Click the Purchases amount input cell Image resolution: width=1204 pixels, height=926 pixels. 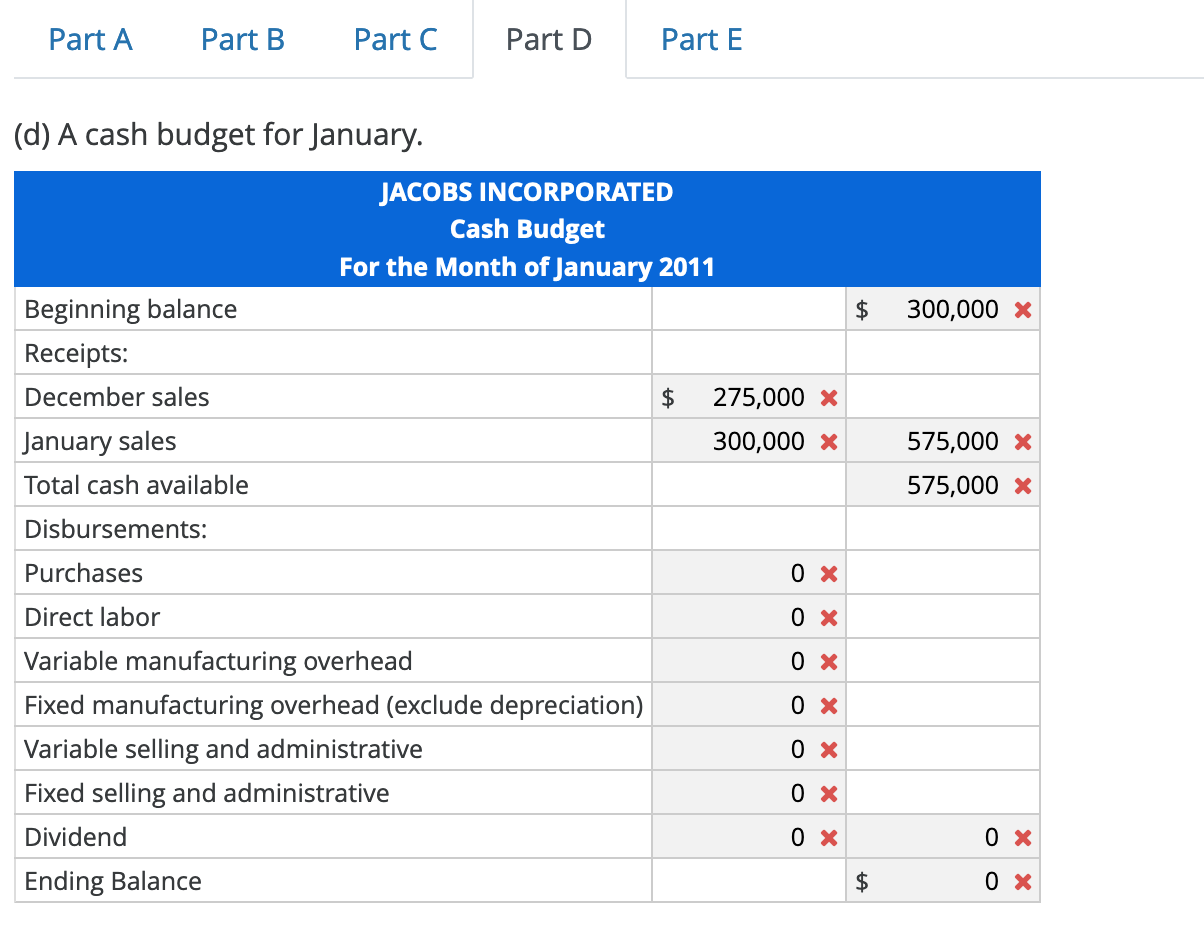(x=750, y=572)
